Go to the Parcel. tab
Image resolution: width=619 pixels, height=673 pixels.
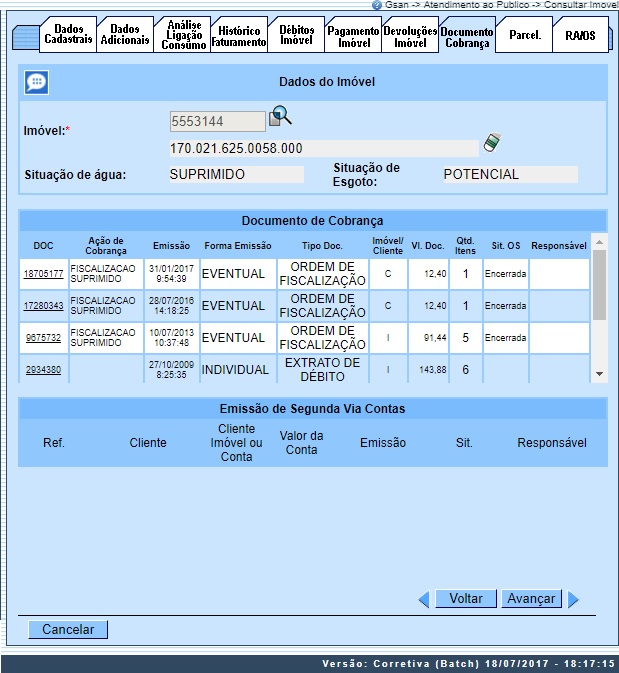pos(524,35)
